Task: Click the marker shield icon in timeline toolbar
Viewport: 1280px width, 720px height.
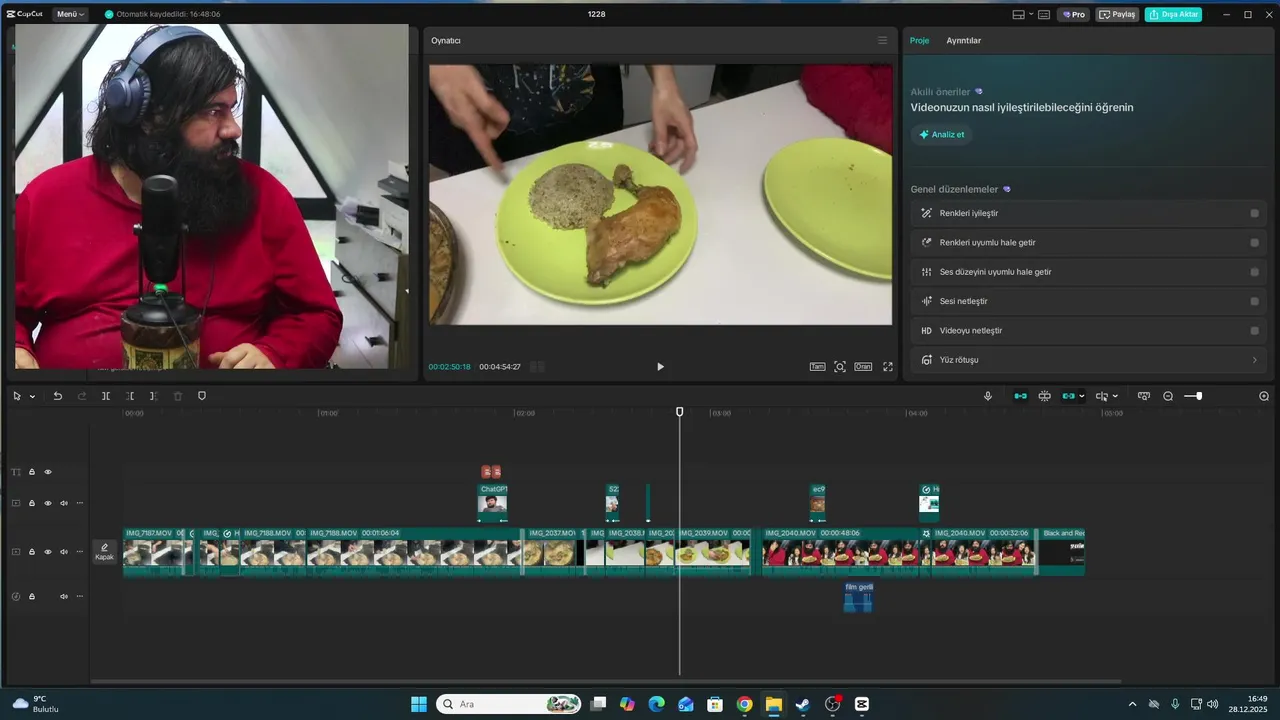Action: (201, 396)
